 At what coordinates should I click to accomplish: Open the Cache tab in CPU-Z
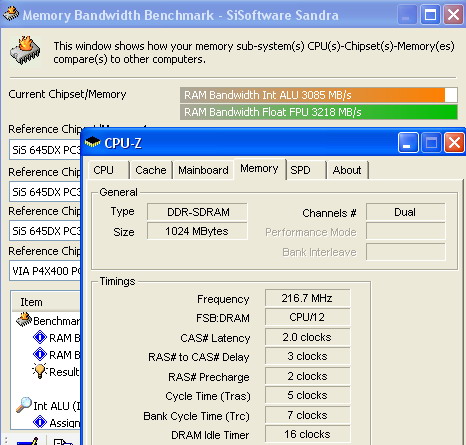tap(151, 170)
